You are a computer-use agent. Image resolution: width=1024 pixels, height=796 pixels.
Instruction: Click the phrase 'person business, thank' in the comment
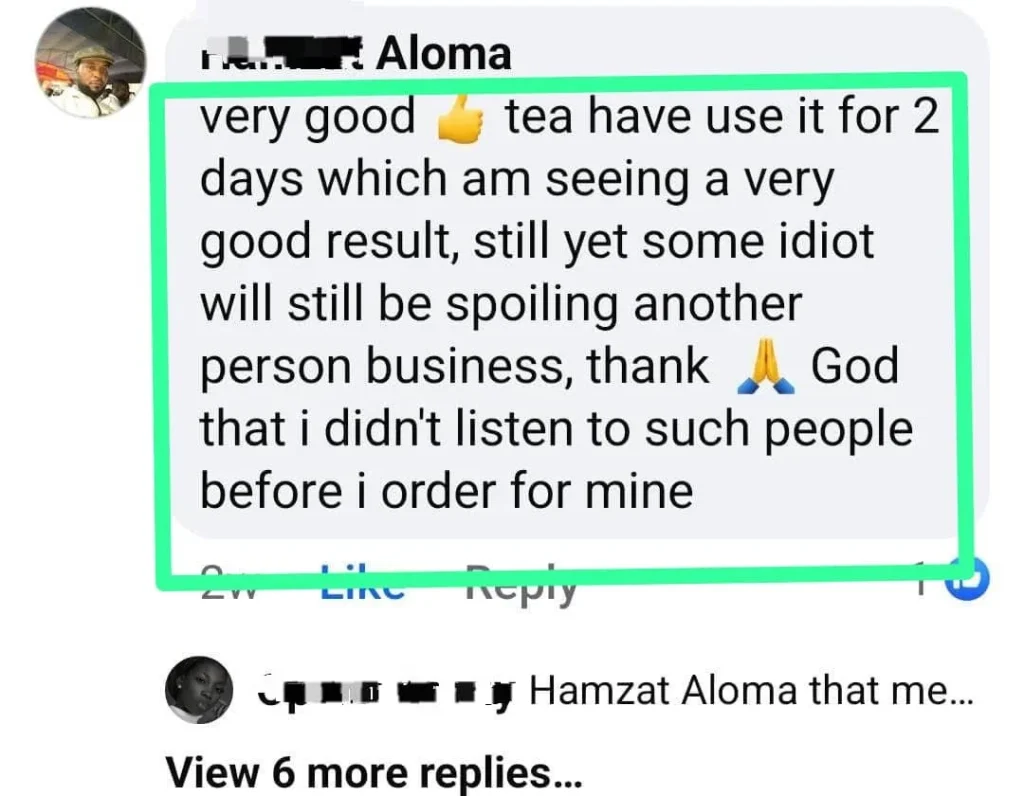pyautogui.click(x=455, y=367)
